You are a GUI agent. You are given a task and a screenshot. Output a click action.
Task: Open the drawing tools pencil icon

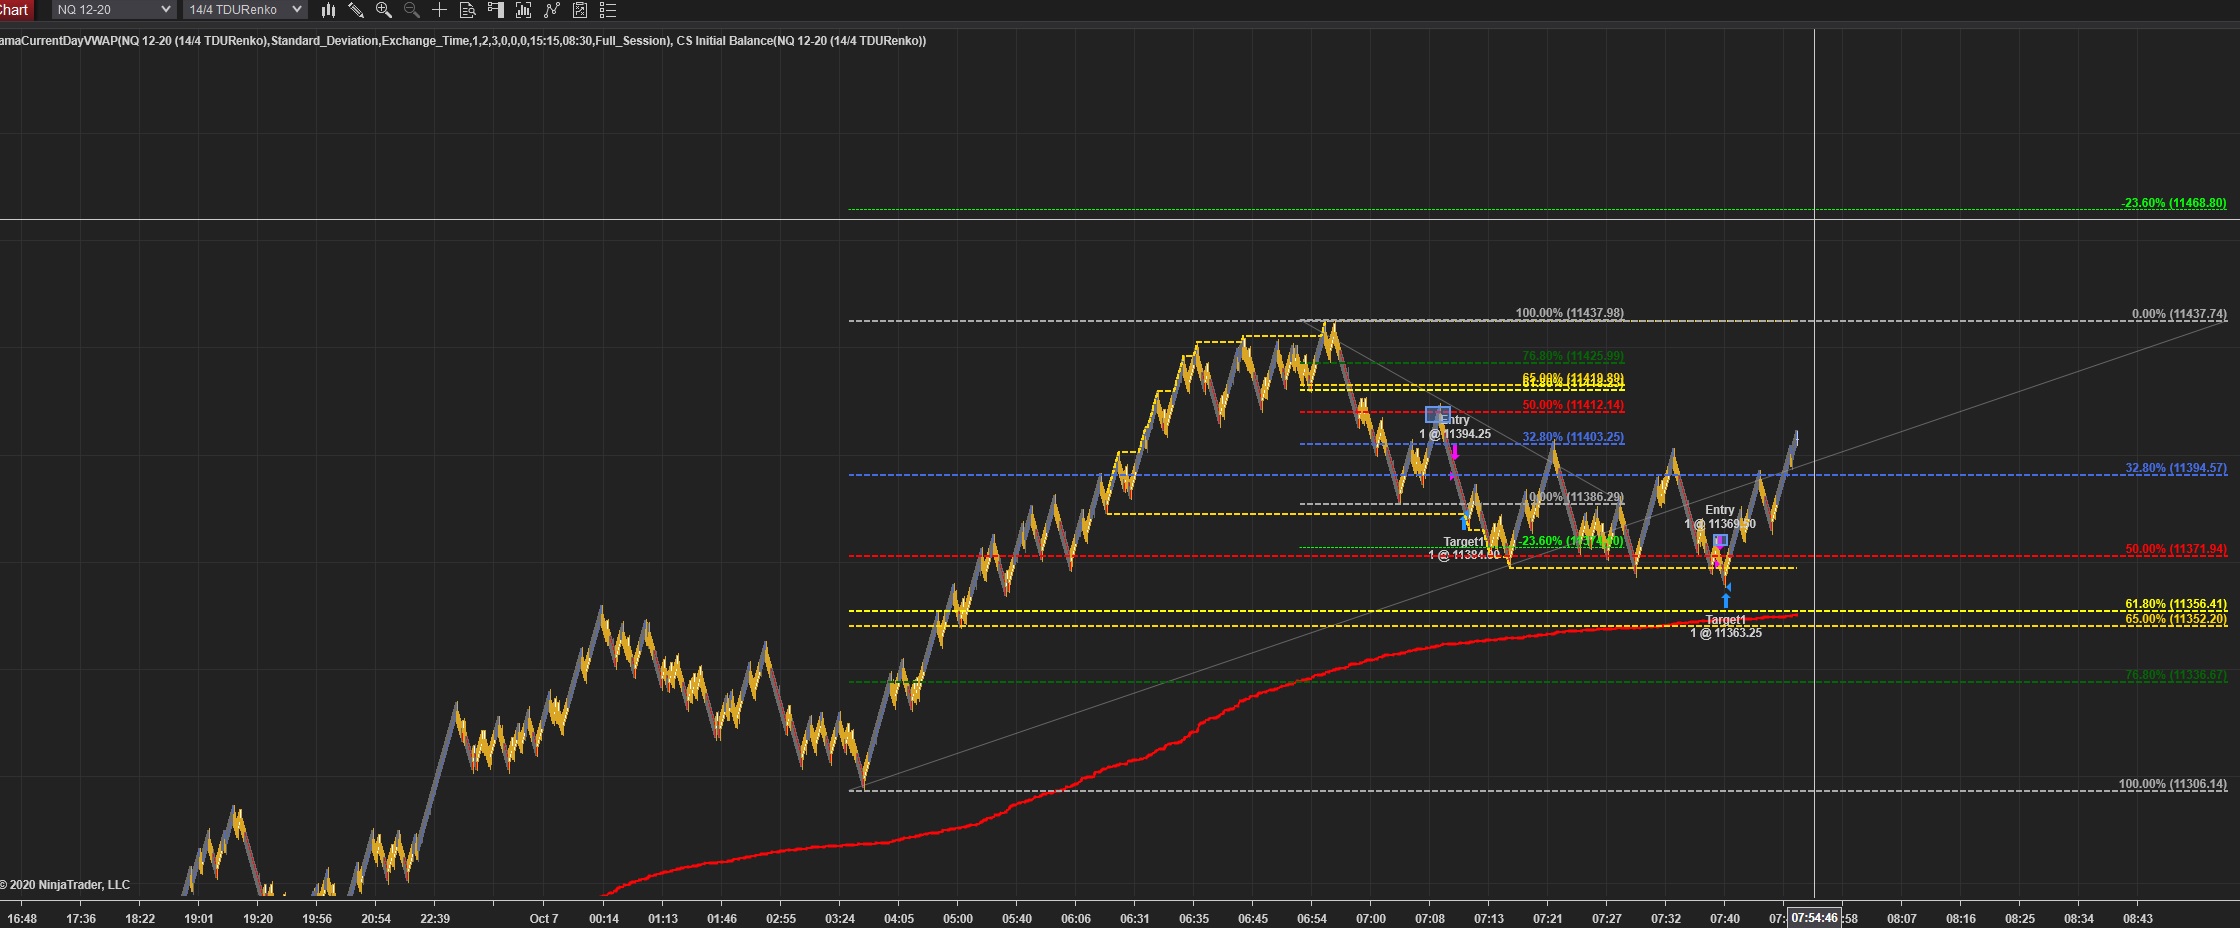click(356, 10)
